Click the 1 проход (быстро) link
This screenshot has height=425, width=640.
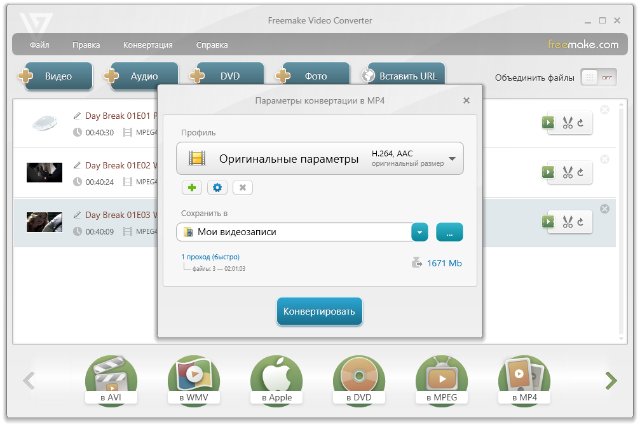pyautogui.click(x=210, y=257)
